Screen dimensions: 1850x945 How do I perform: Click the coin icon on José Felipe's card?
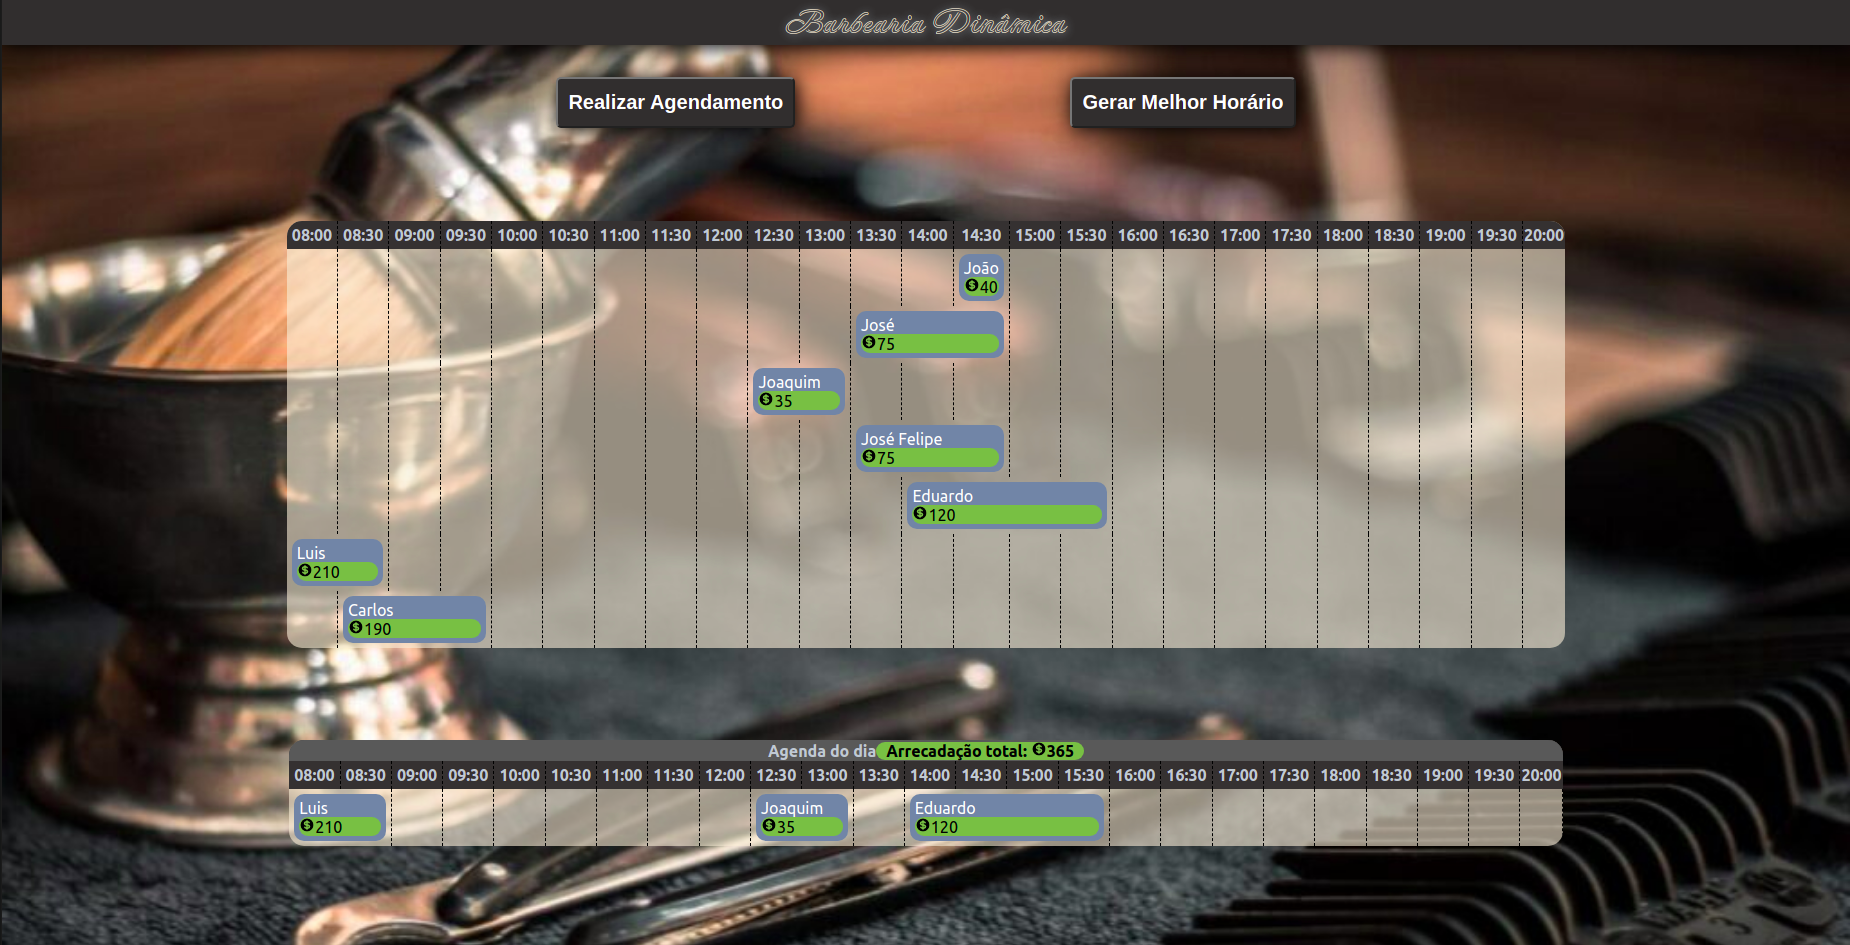869,457
